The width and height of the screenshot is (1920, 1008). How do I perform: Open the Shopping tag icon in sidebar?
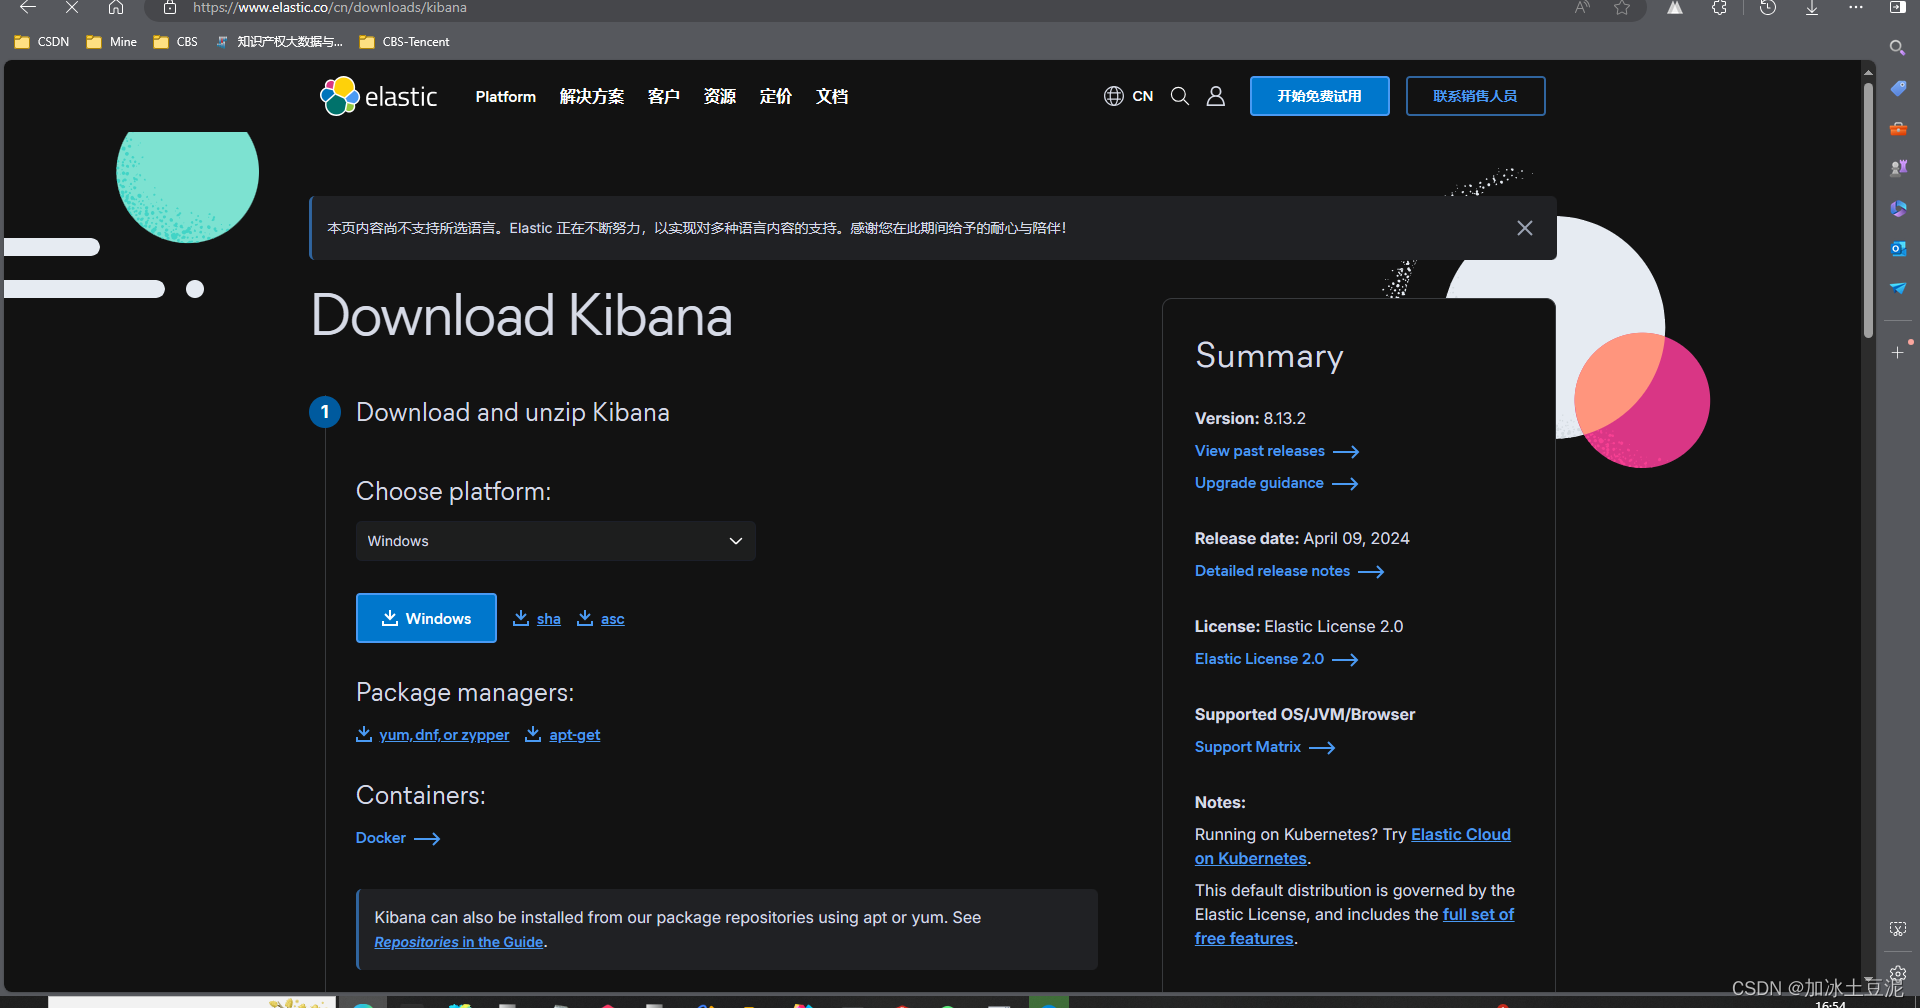click(1898, 89)
